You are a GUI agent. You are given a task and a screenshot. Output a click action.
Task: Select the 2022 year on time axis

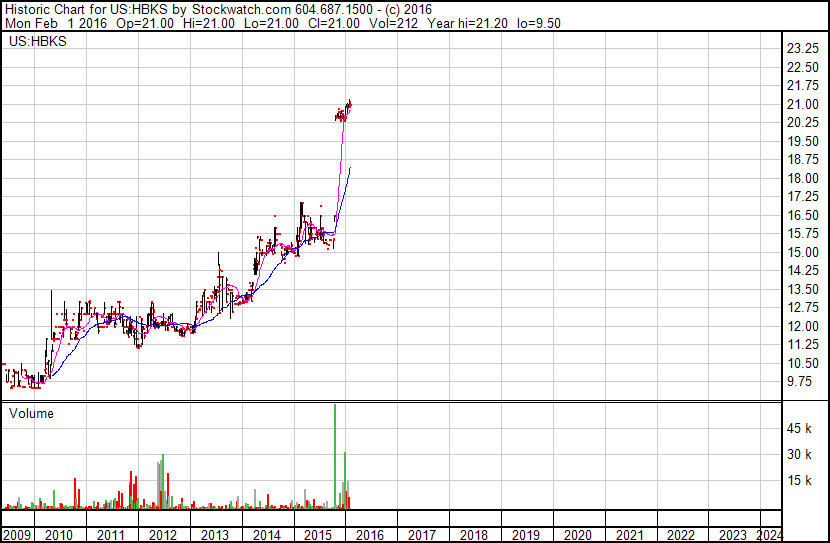click(680, 535)
